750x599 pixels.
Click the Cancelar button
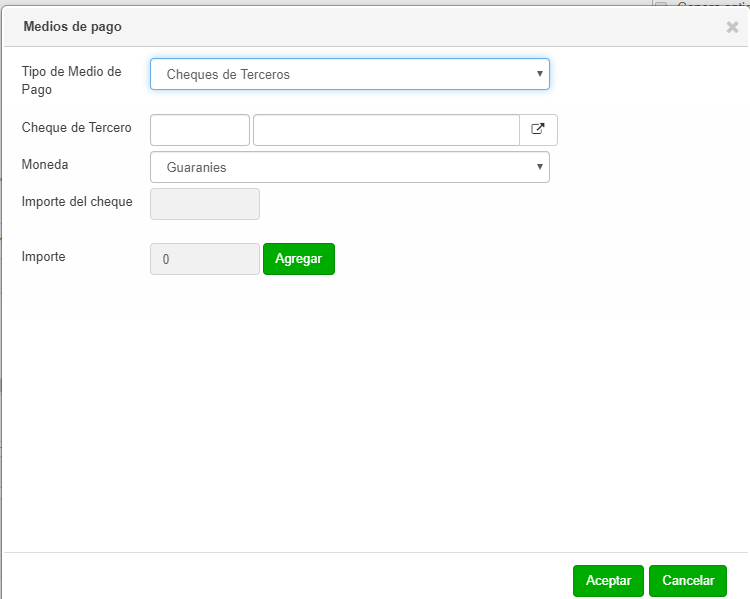click(688, 580)
